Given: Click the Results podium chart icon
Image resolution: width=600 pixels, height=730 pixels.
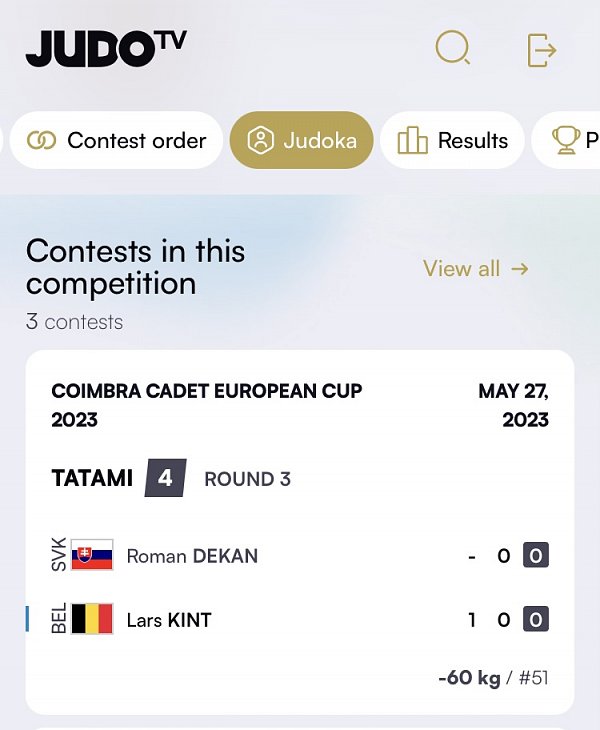Looking at the screenshot, I should [x=412, y=141].
